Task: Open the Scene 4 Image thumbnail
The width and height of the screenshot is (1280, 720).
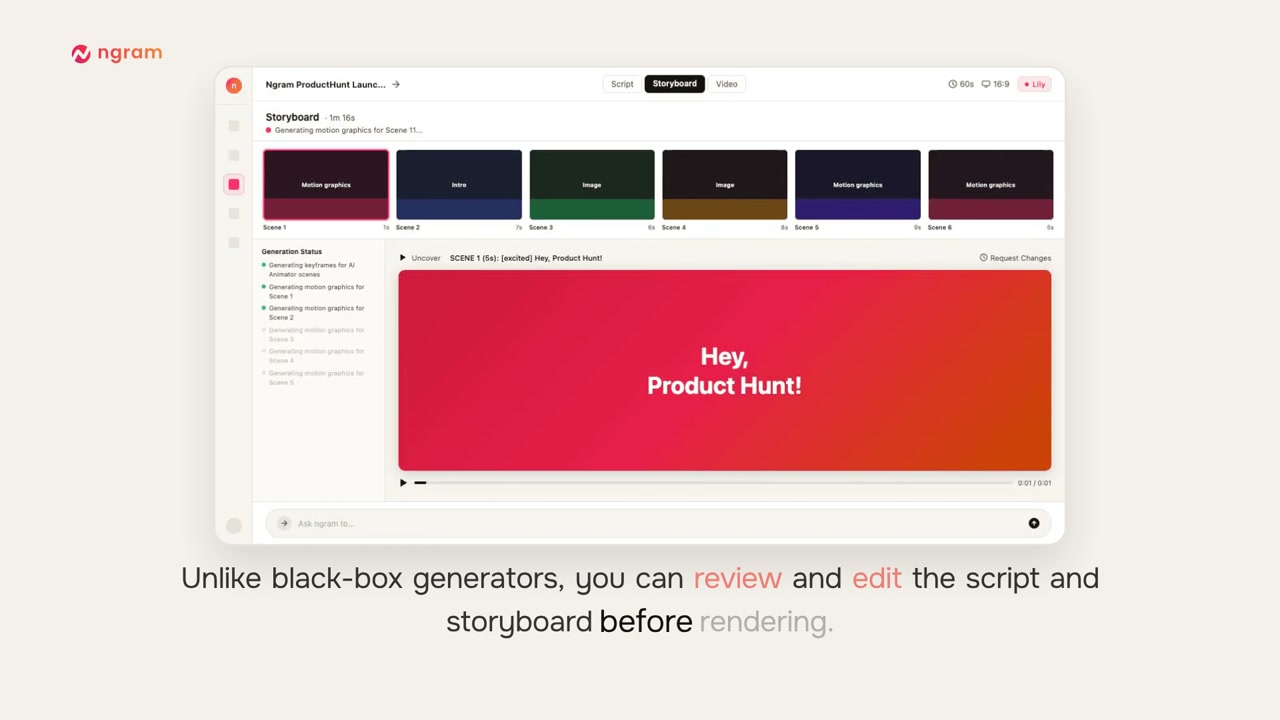Action: (725, 185)
